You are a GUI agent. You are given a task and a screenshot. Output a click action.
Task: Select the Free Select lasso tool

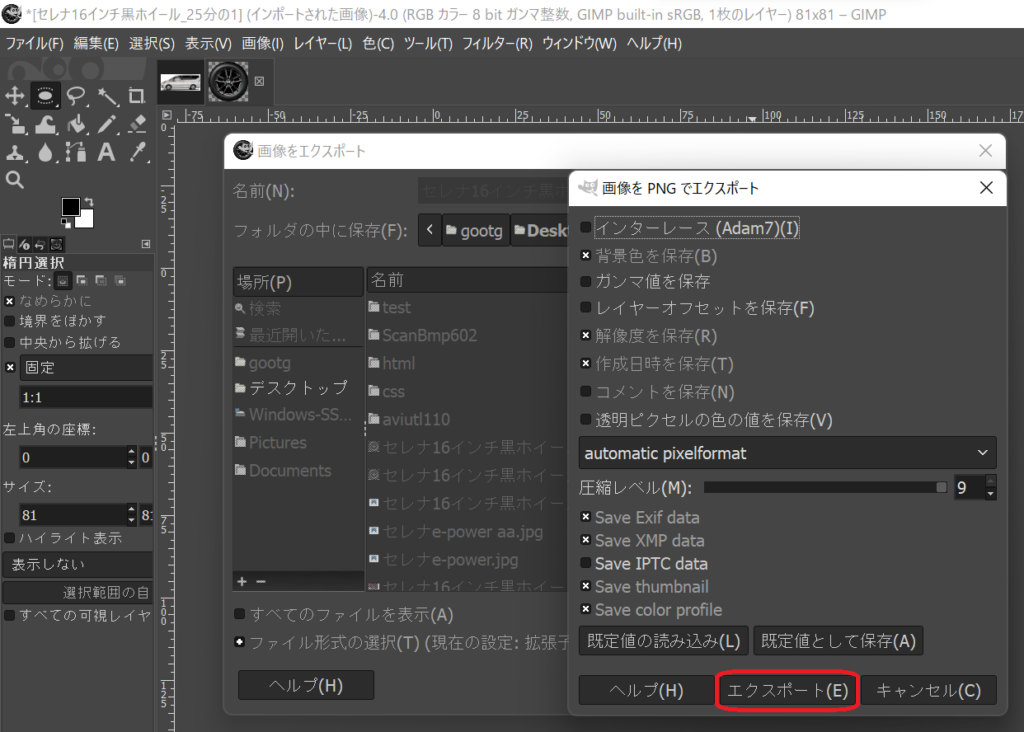click(x=76, y=96)
